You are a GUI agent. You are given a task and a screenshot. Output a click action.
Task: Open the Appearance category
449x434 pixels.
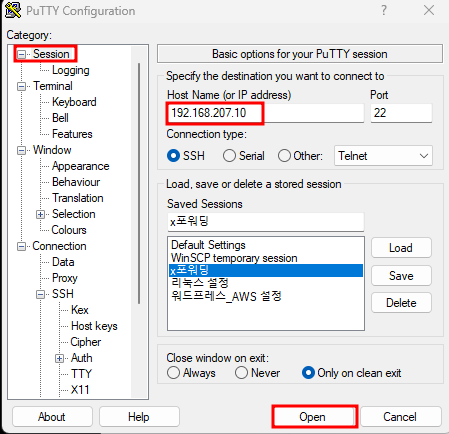click(x=80, y=166)
